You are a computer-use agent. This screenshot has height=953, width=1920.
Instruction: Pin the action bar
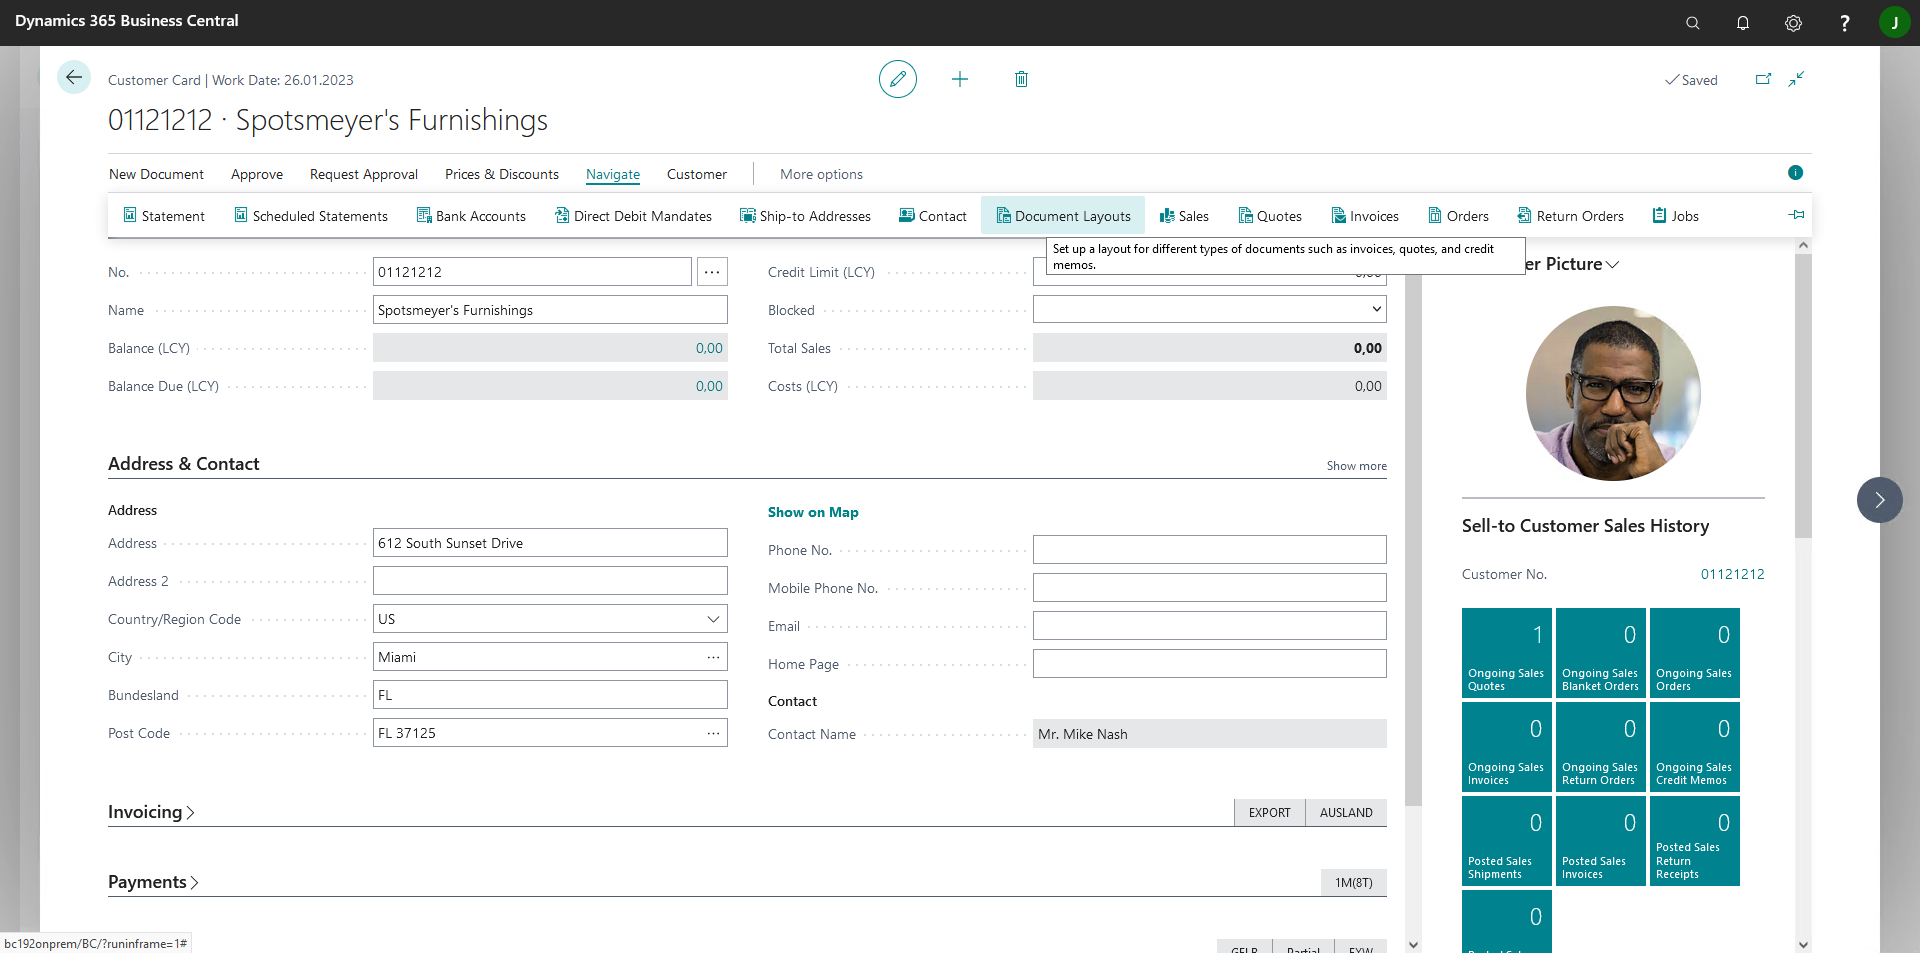(x=1796, y=215)
